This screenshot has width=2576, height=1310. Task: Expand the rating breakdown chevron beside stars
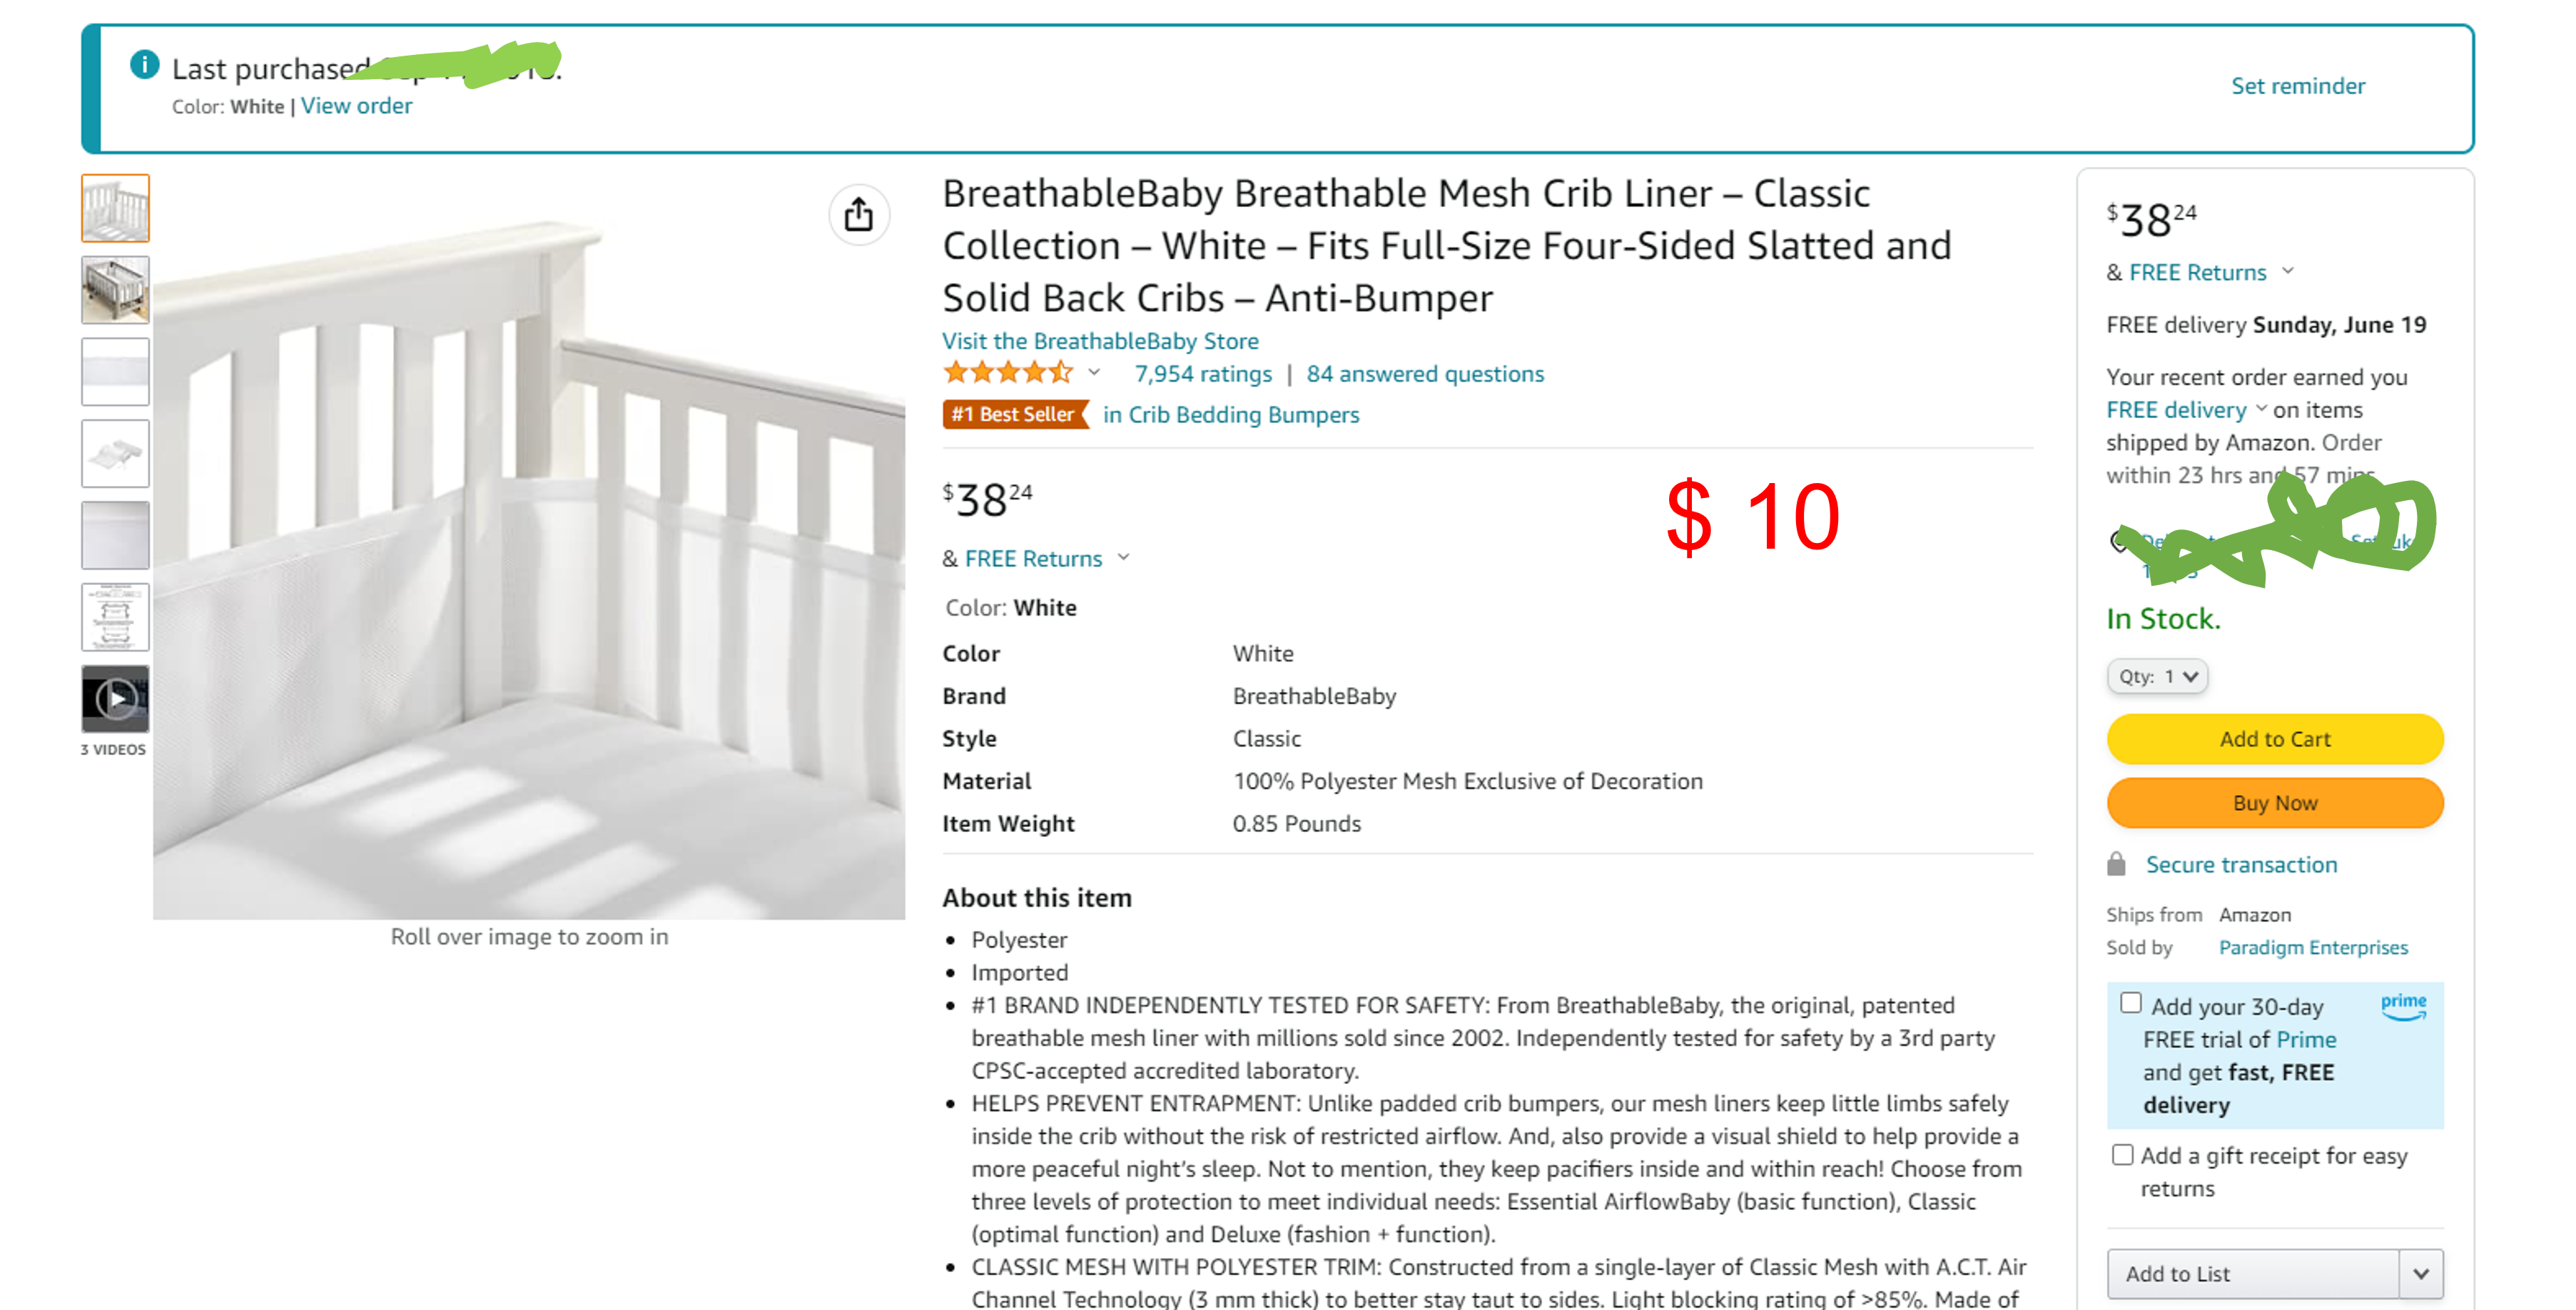pos(1094,373)
